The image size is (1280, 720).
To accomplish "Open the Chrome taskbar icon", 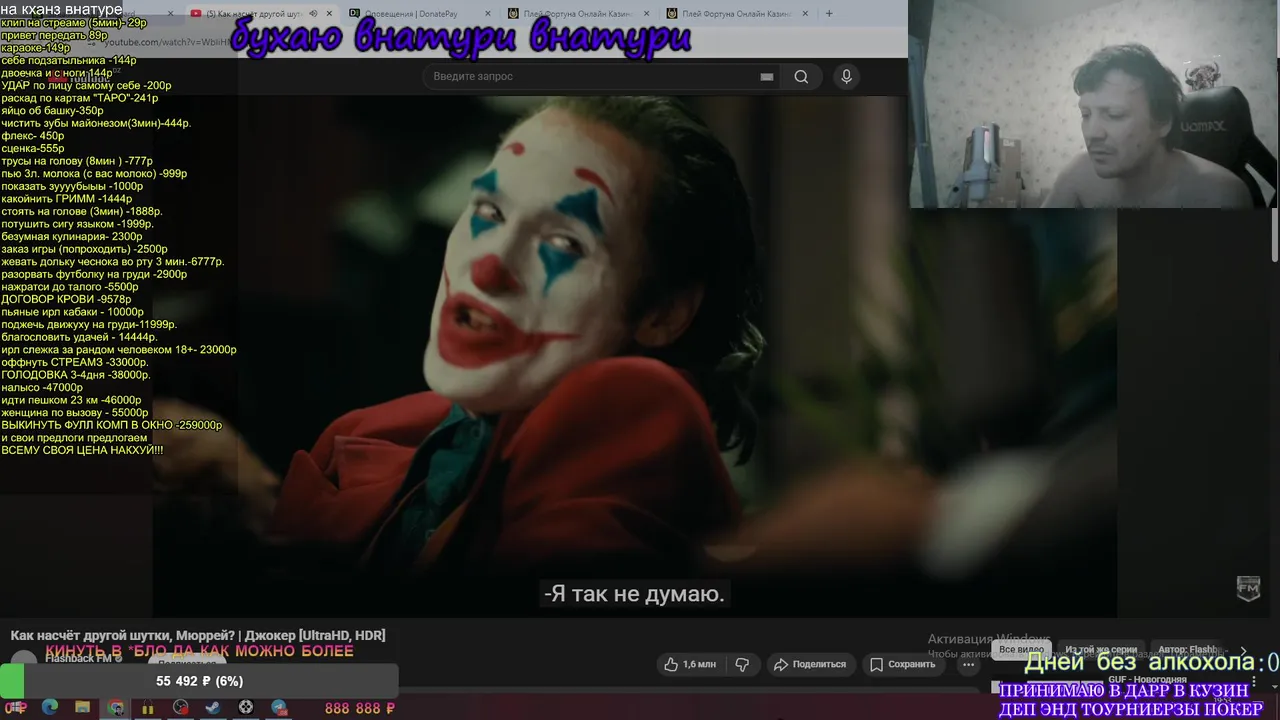I will 115,707.
